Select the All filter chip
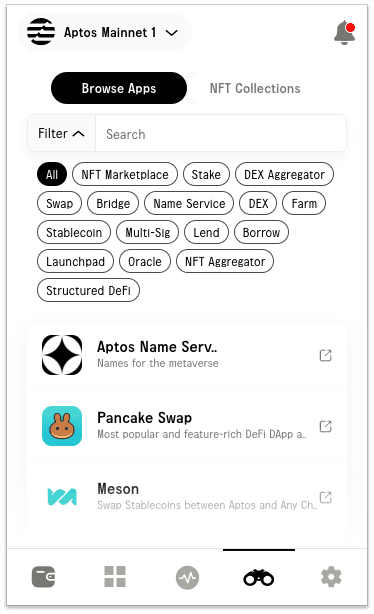The image size is (374, 614). pos(52,174)
